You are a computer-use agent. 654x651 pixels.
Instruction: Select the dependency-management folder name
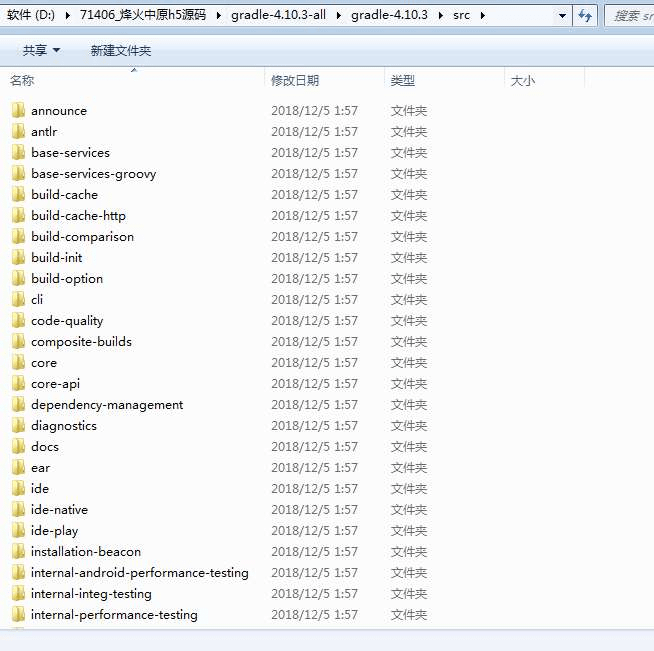[107, 405]
